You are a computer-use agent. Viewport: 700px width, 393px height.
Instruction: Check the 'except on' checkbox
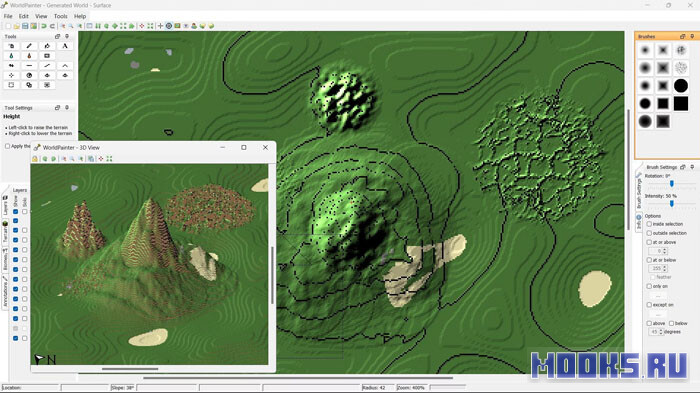coord(649,305)
